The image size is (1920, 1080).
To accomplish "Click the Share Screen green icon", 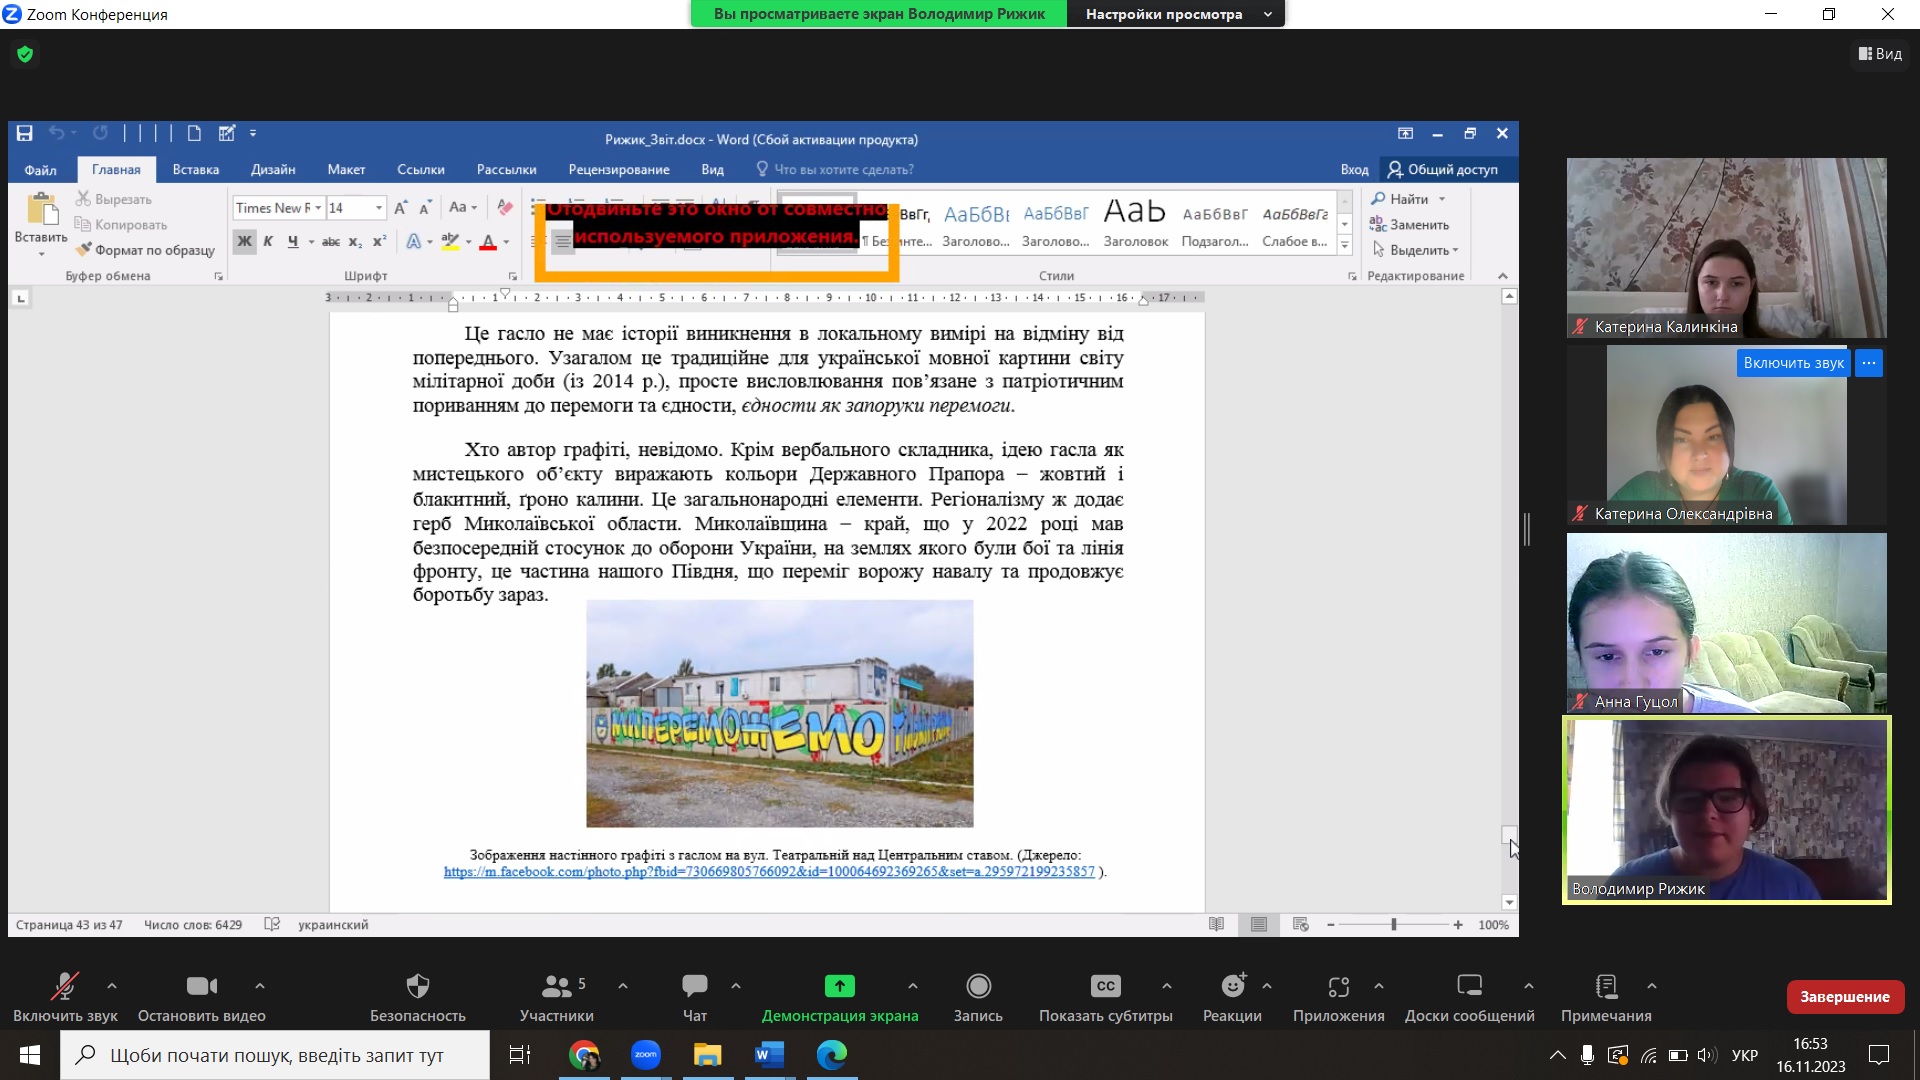I will point(839,987).
